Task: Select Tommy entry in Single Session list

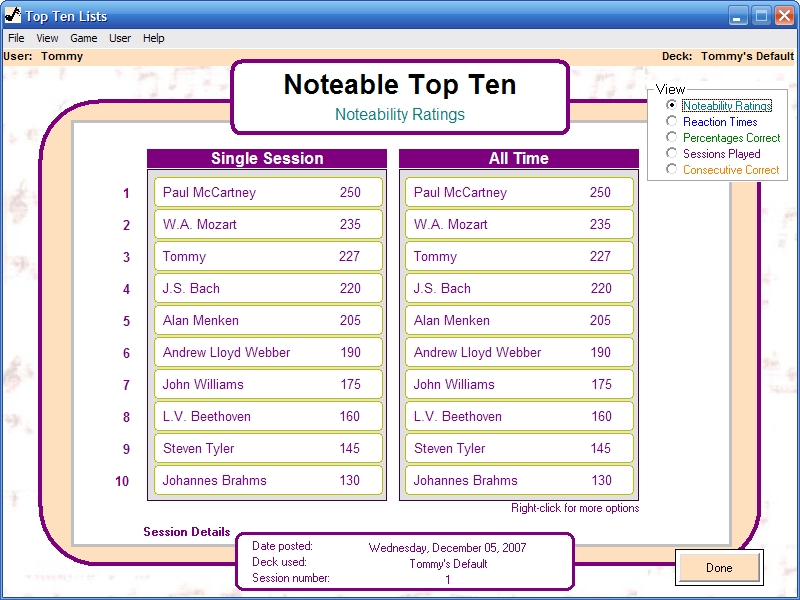Action: click(268, 256)
